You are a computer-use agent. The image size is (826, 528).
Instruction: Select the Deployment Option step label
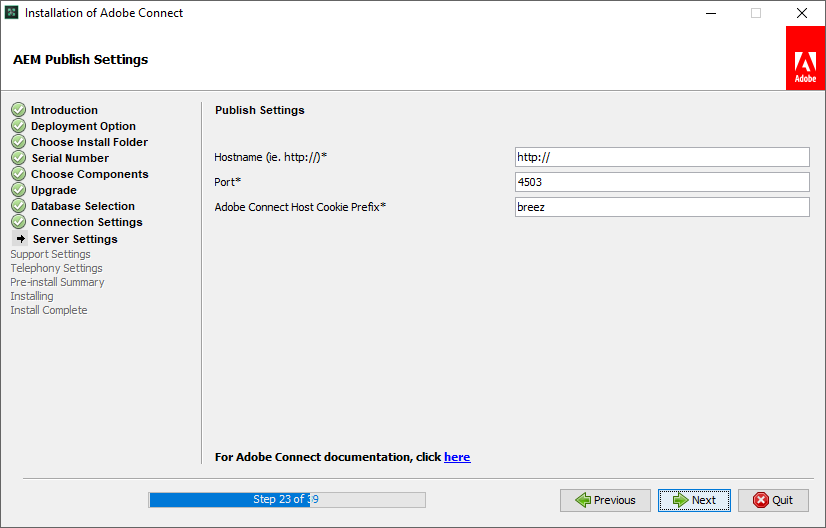click(83, 126)
